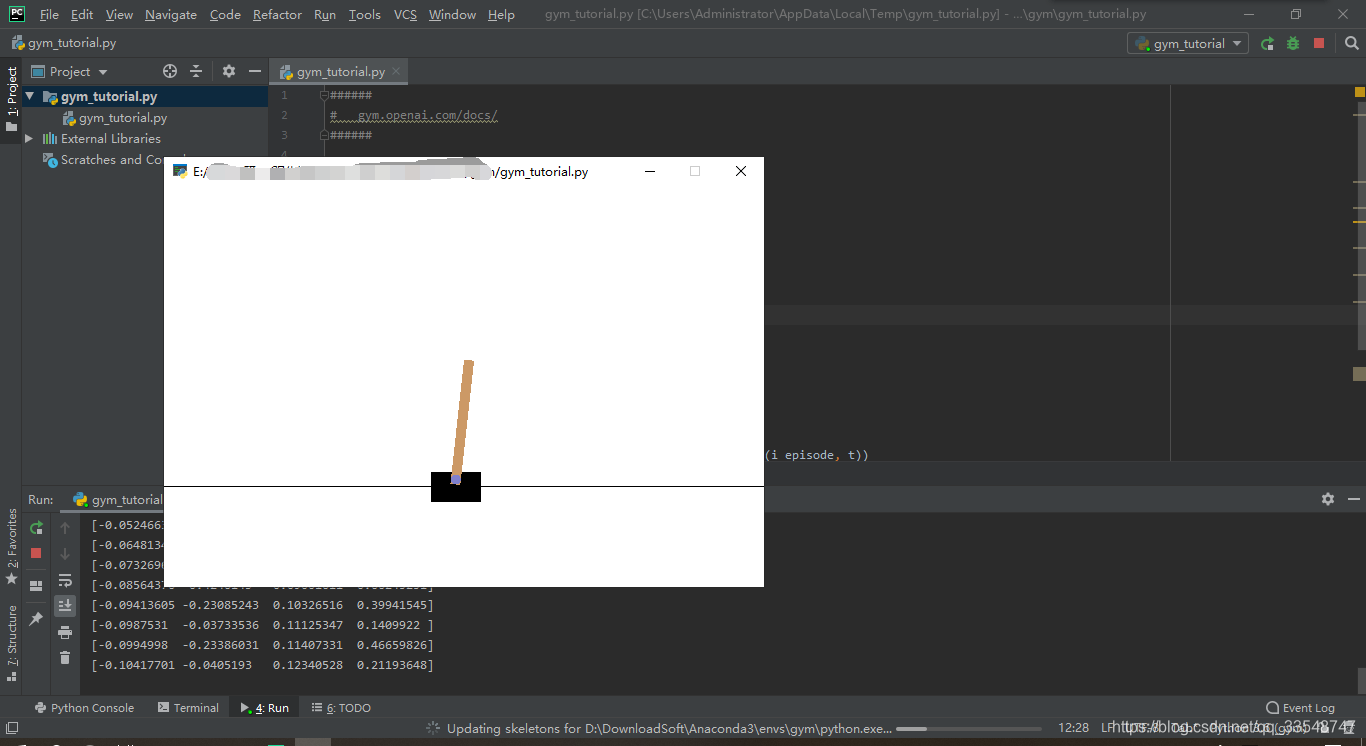Pin the Run tab
Image resolution: width=1366 pixels, height=746 pixels.
[x=36, y=619]
